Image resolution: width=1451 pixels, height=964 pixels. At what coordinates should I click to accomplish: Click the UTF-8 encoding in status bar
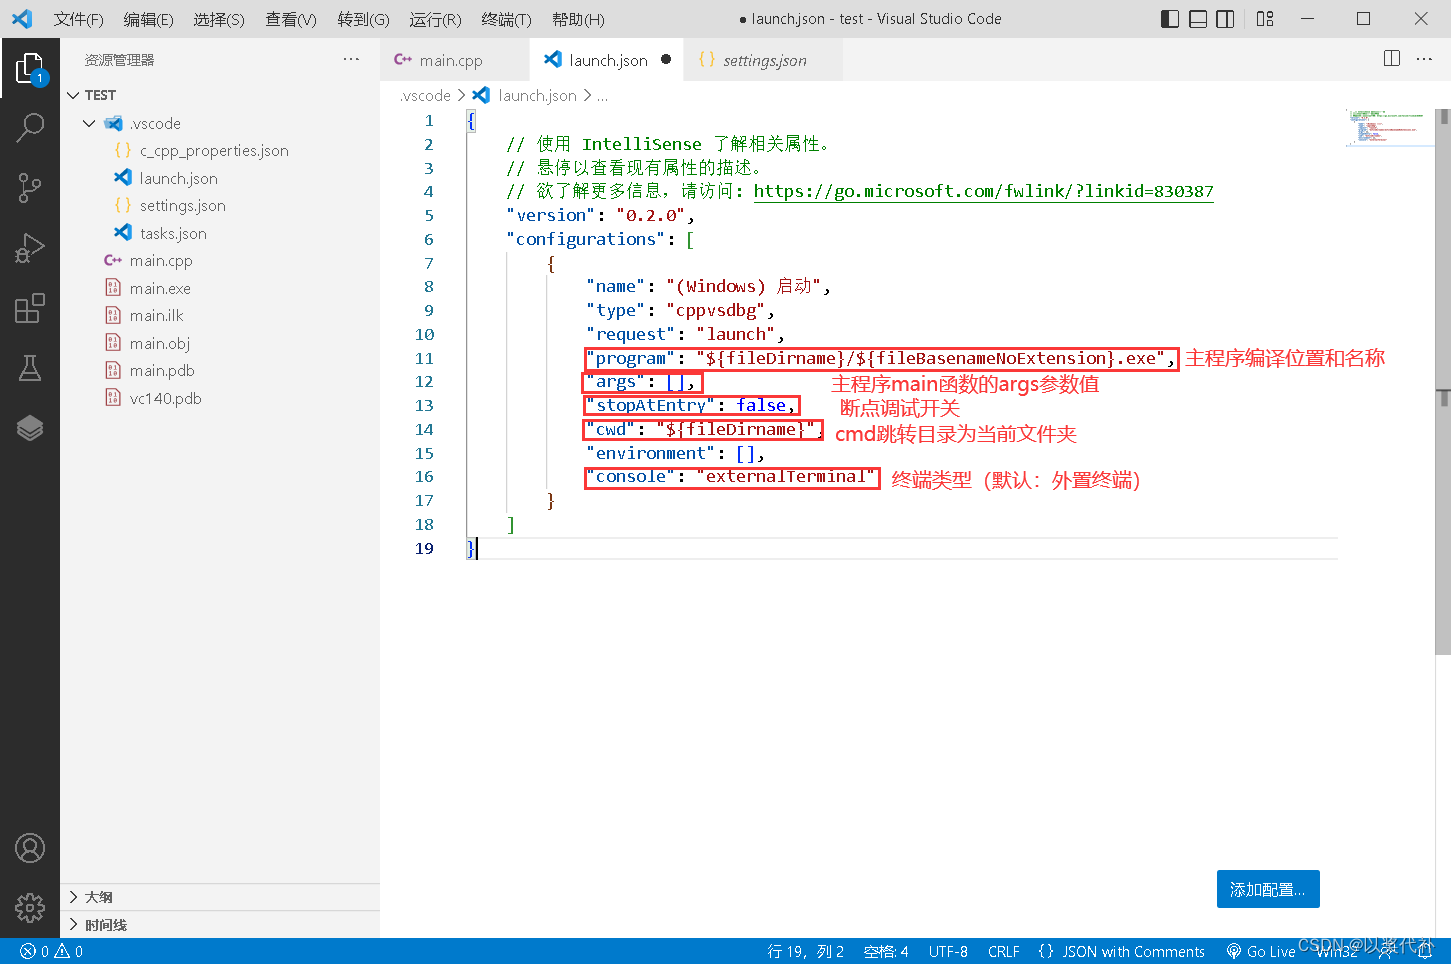pyautogui.click(x=947, y=951)
